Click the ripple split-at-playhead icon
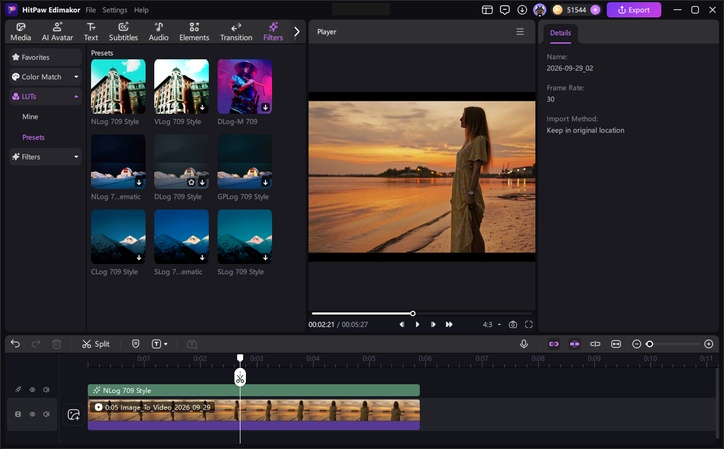 coord(595,344)
